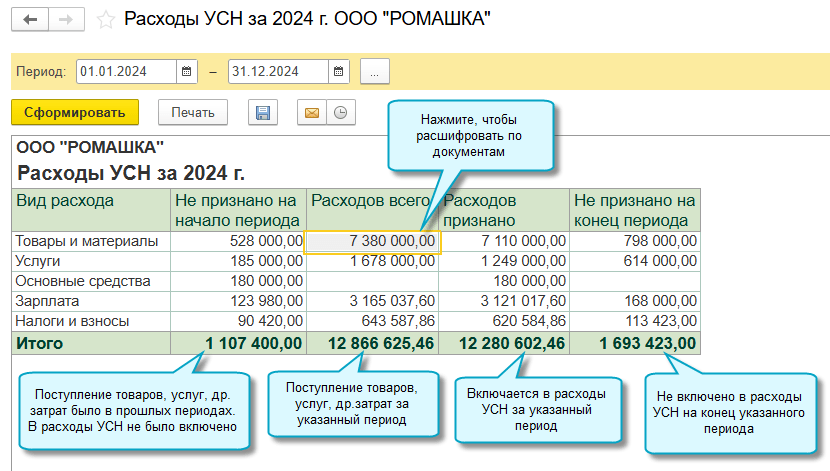Viewport: 830px width, 471px height.
Task: Click the Печать button
Action: point(193,113)
